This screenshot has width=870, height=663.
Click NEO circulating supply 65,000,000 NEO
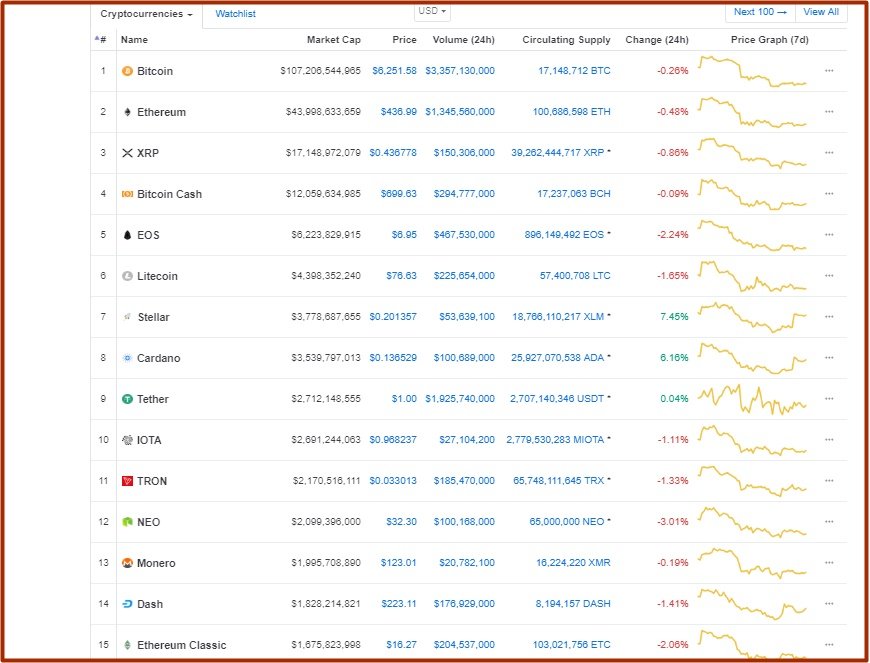coord(566,522)
